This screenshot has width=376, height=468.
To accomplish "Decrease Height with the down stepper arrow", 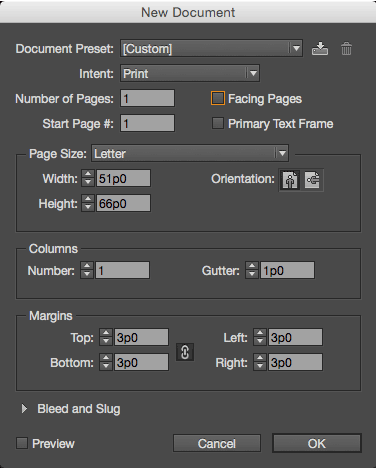I will coord(88,207).
